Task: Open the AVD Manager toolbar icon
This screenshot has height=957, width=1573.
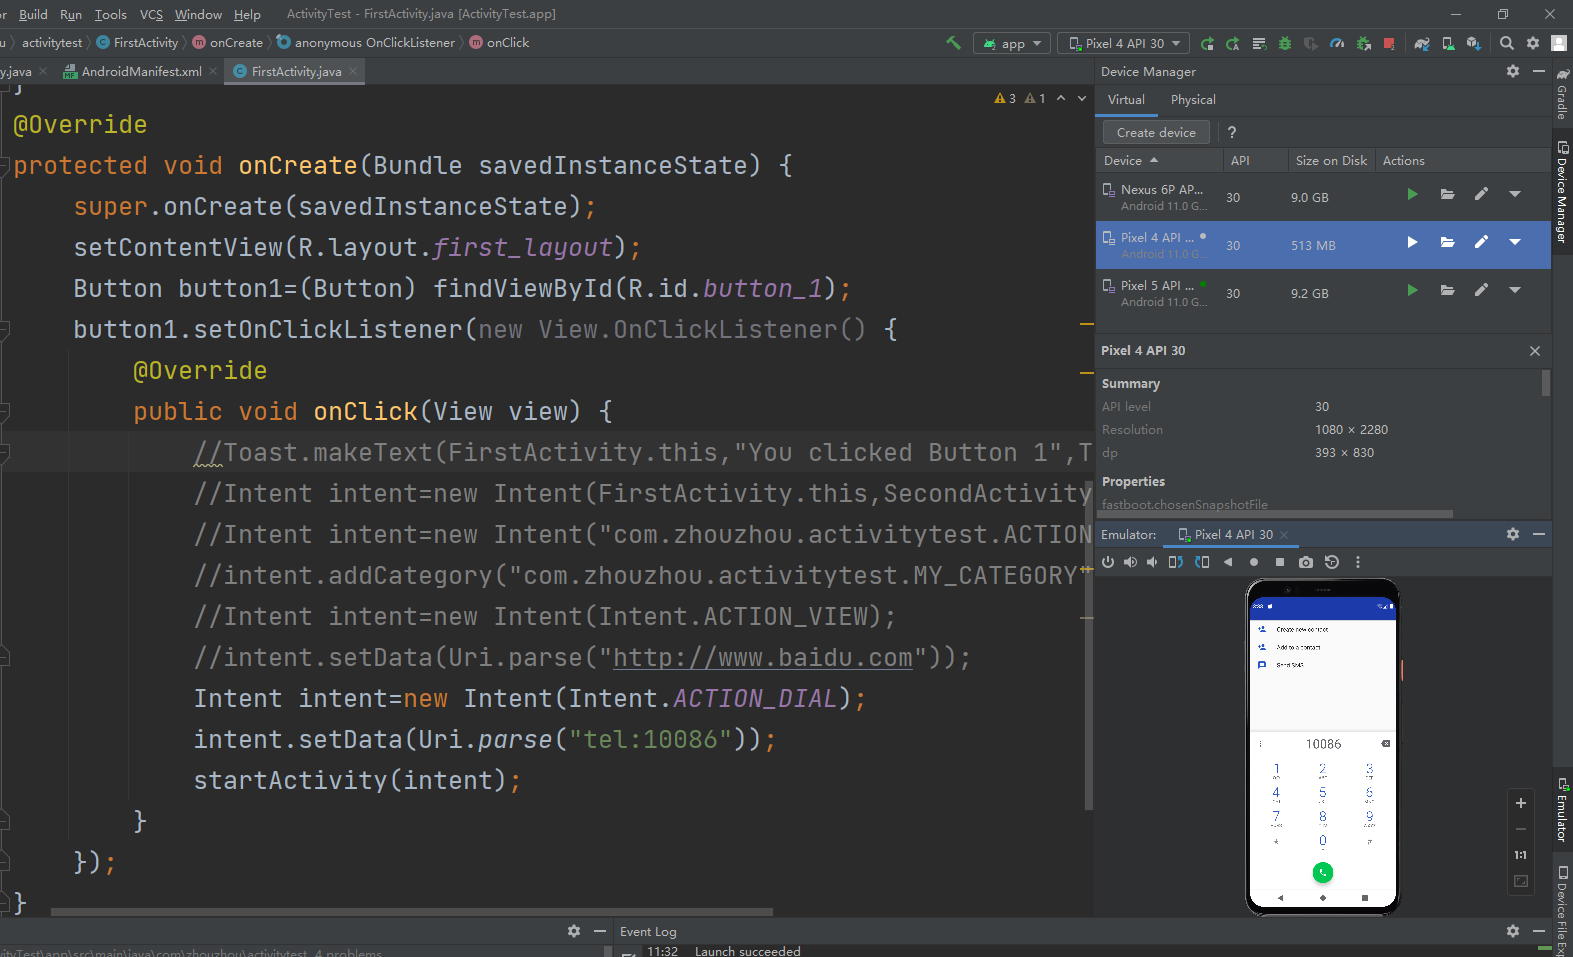Action: tap(1448, 43)
